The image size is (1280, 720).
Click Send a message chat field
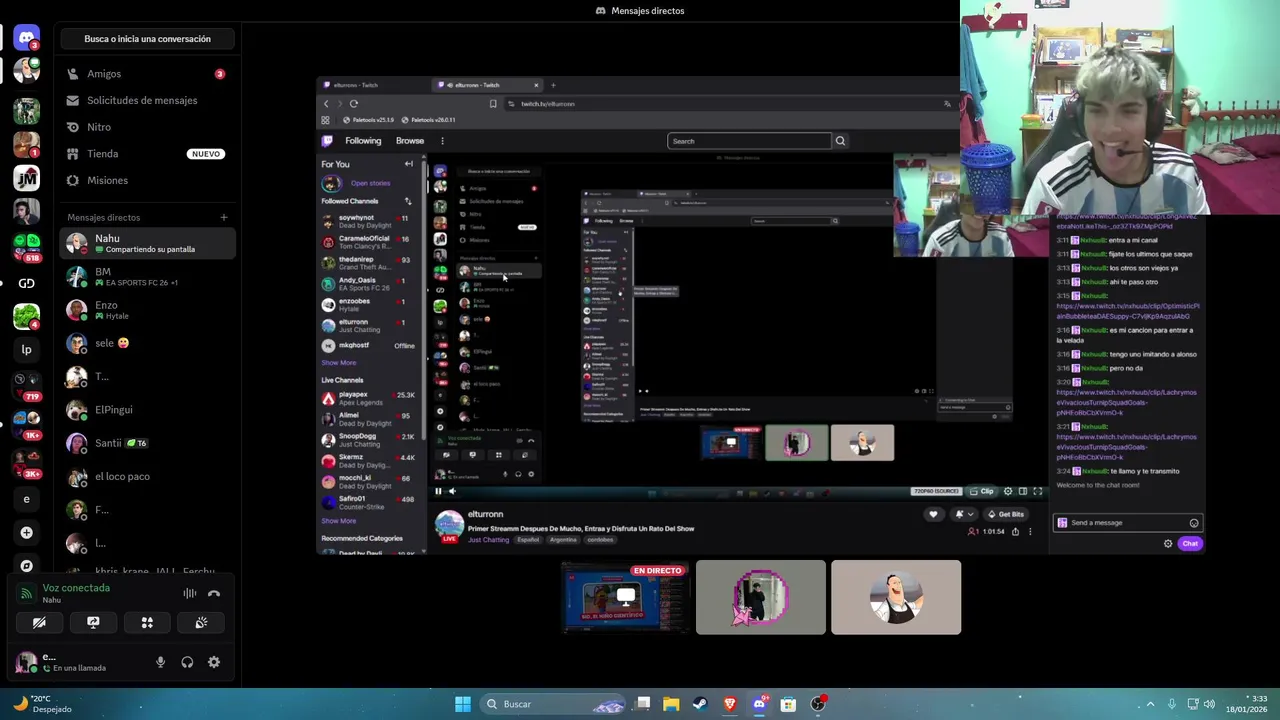1127,523
